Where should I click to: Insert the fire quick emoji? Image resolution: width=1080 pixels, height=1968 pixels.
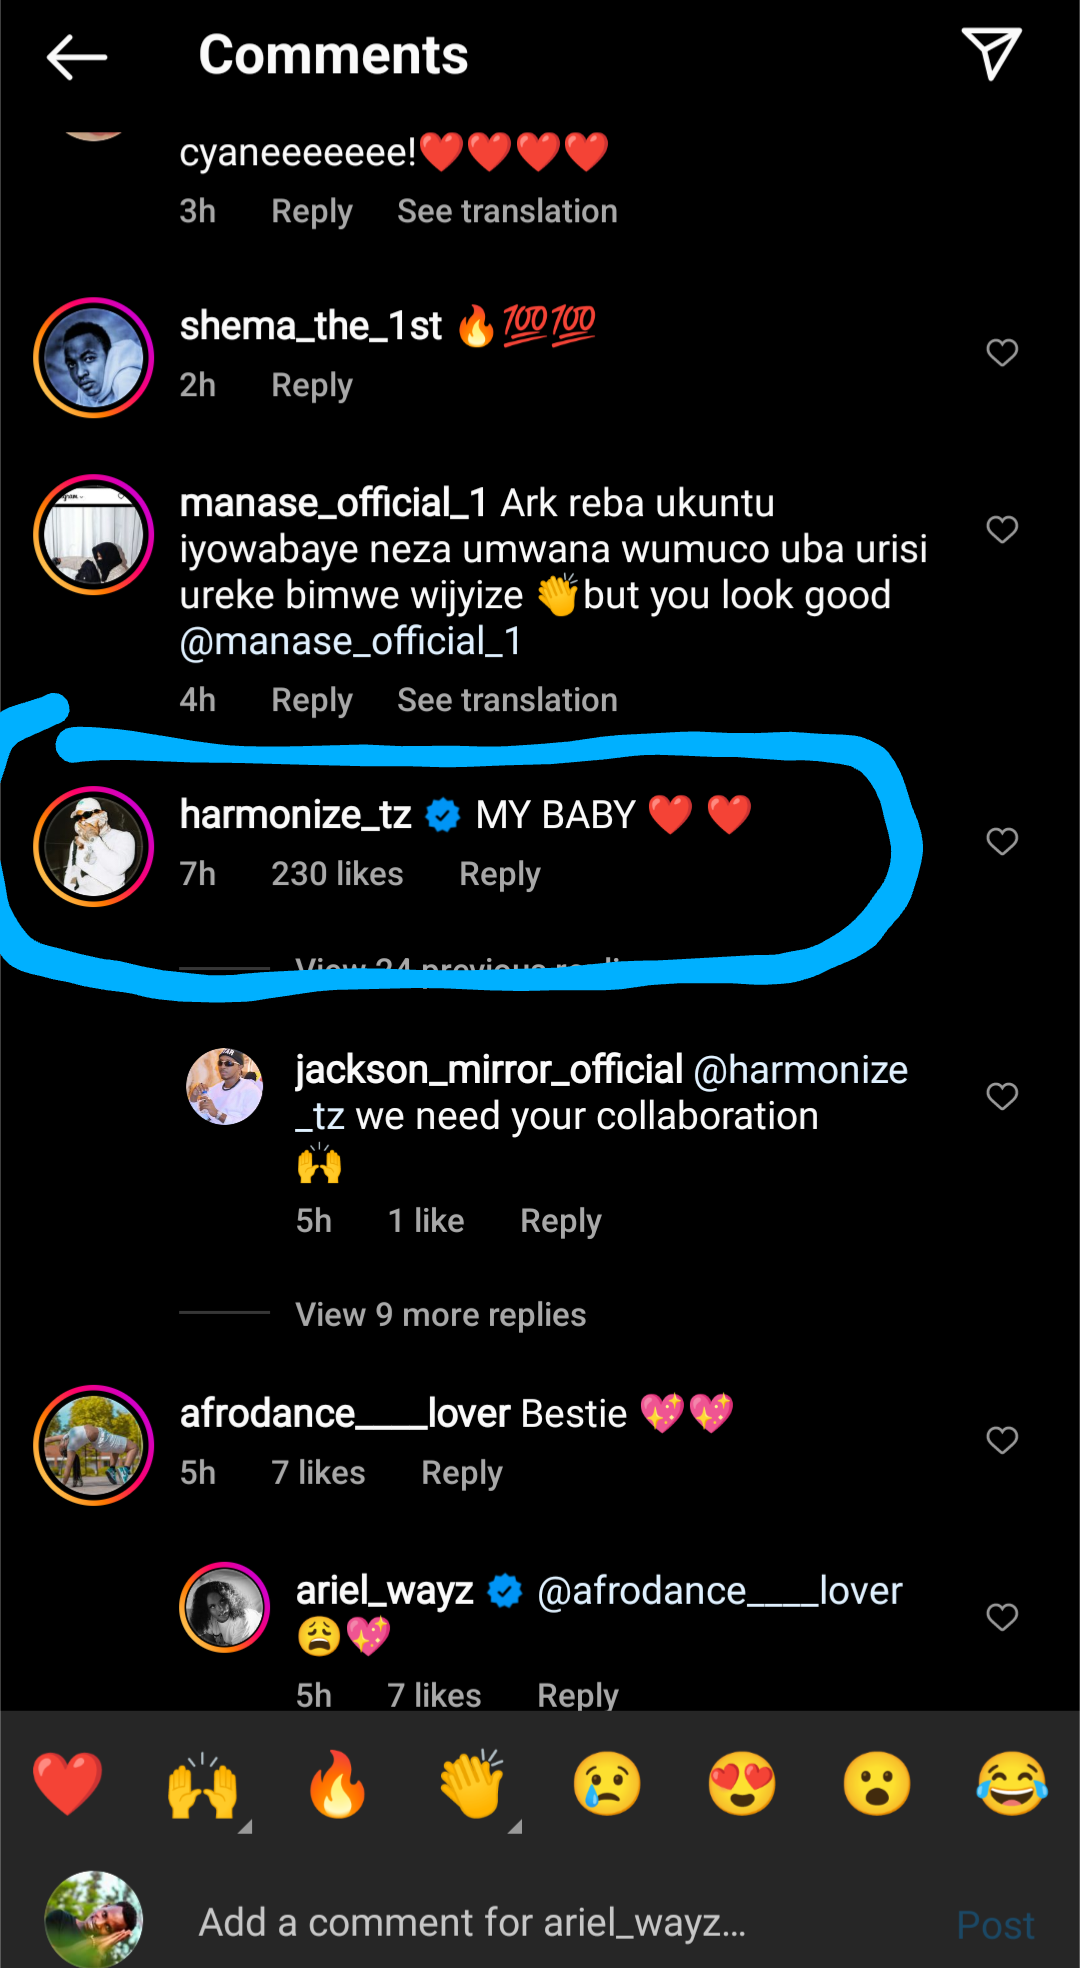point(338,1784)
